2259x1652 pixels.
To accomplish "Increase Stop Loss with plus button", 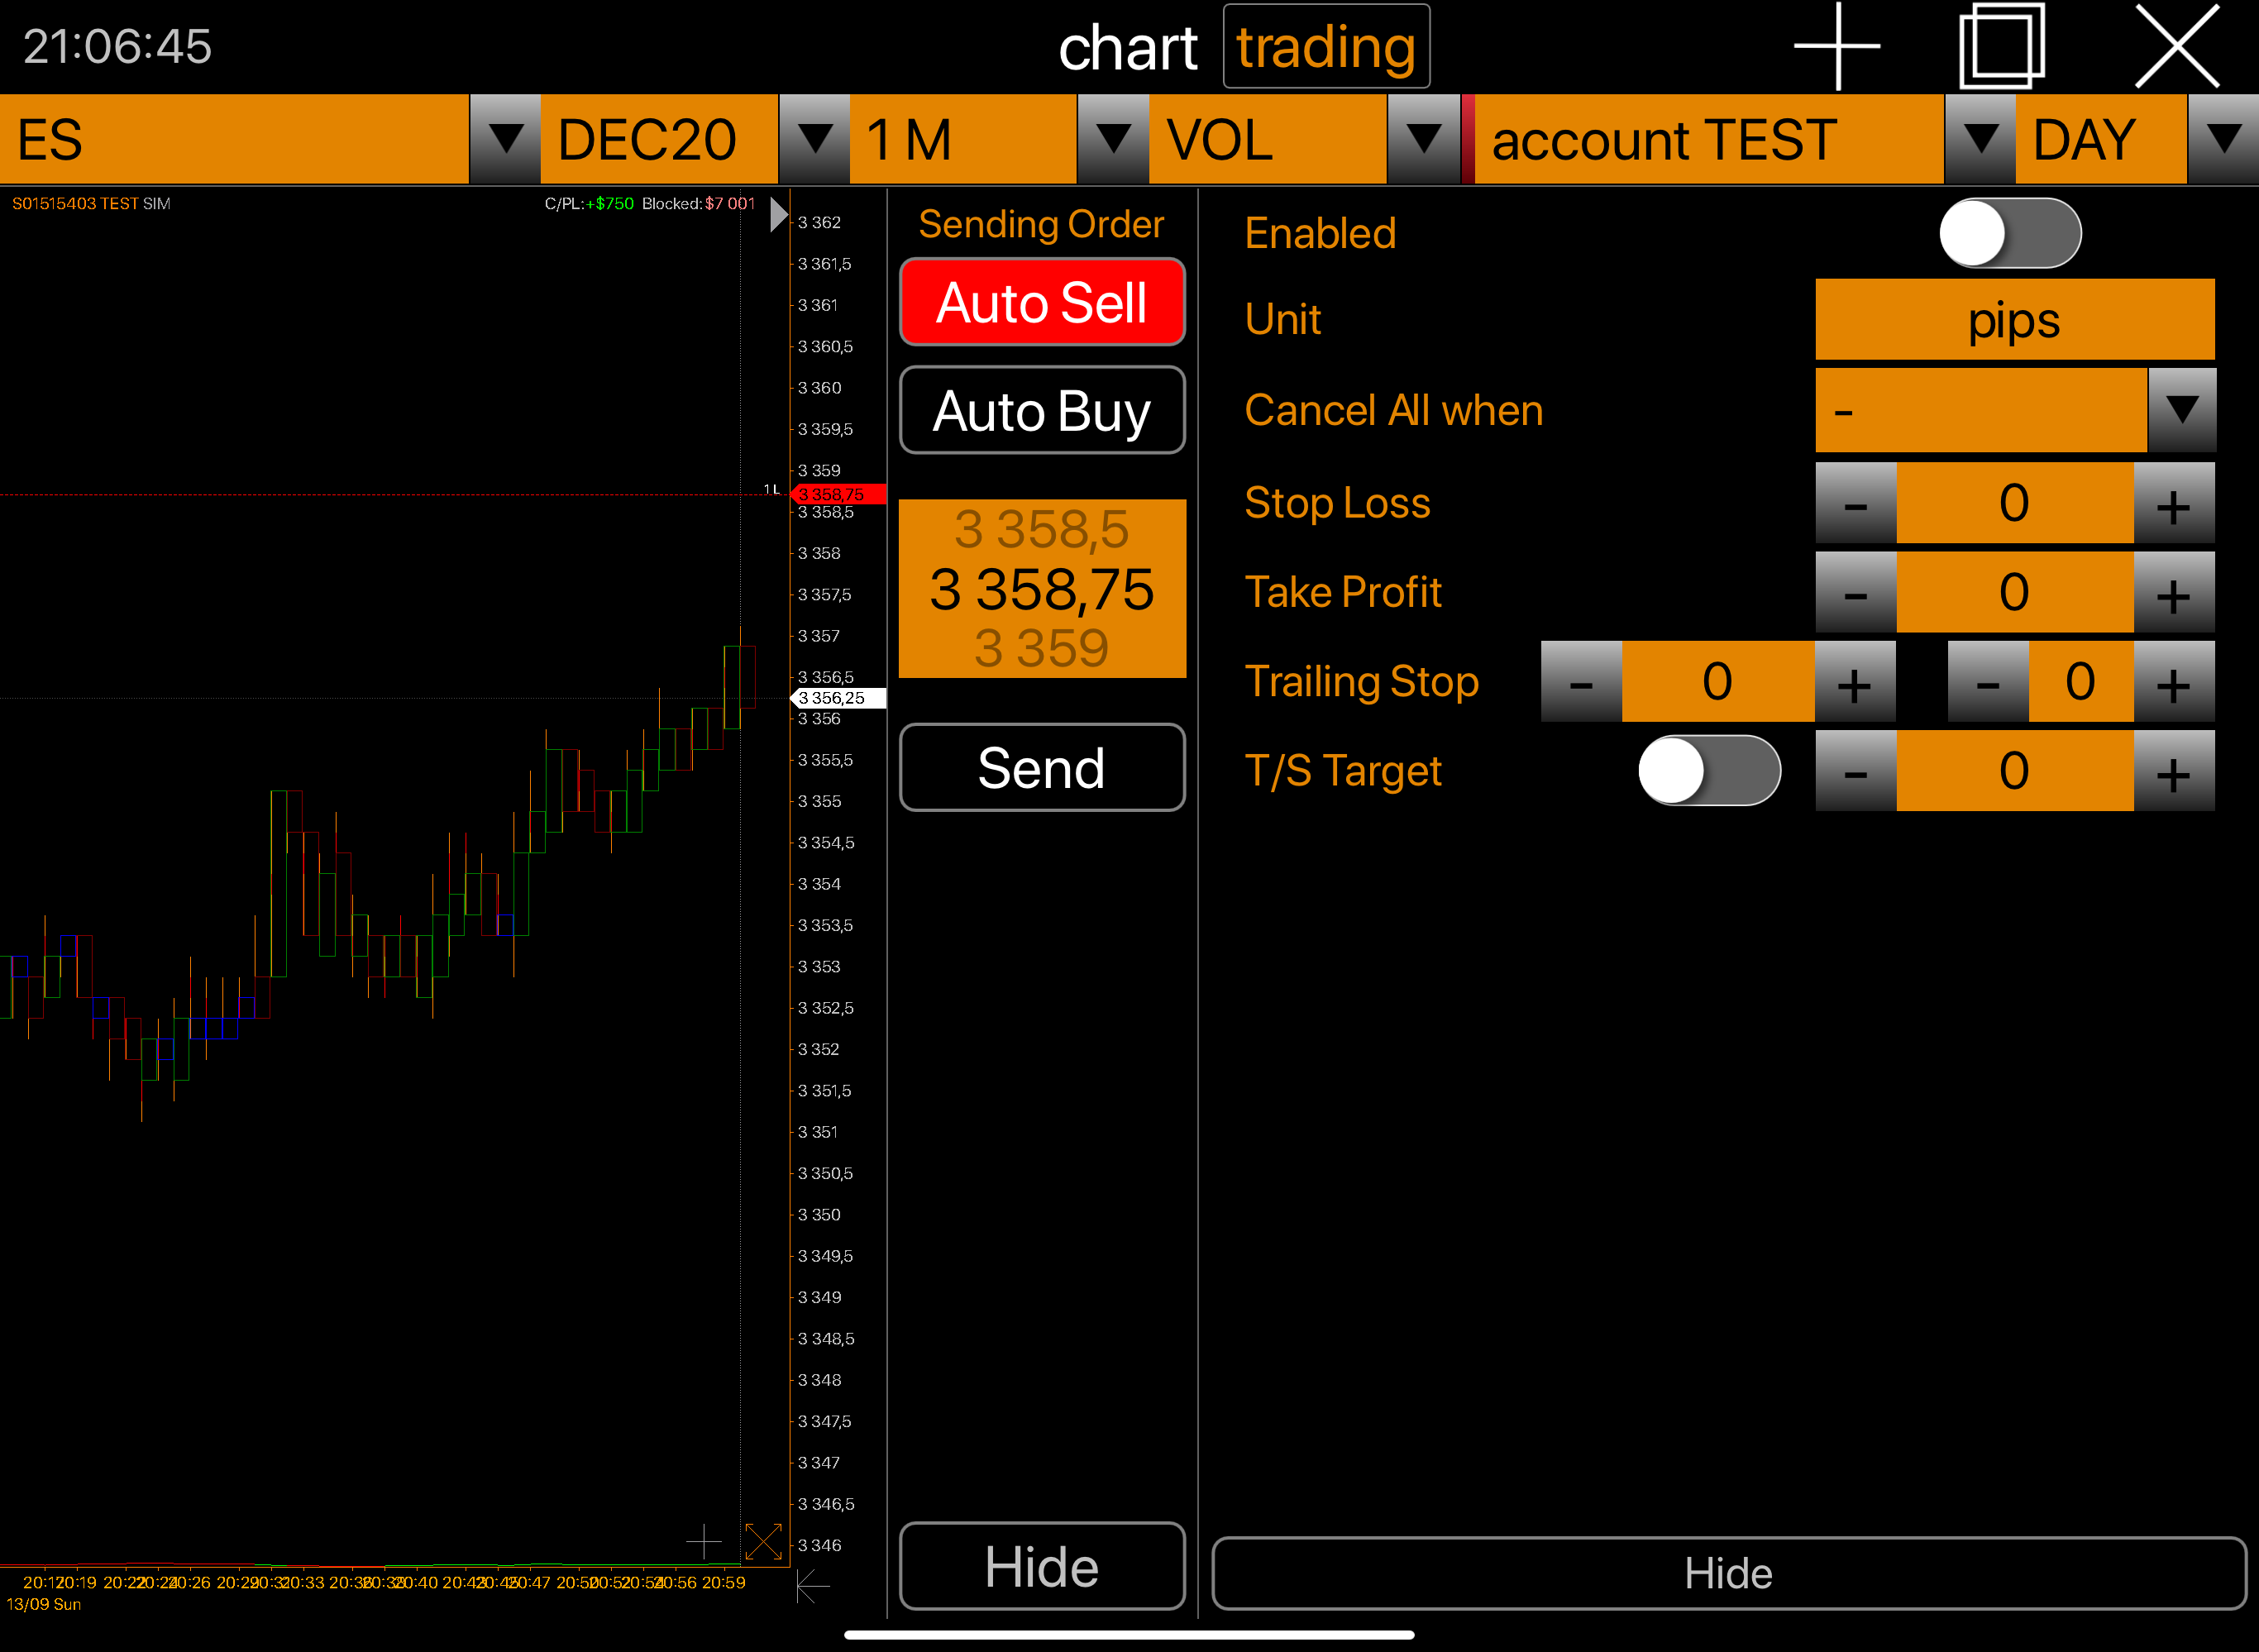I will pos(2173,504).
